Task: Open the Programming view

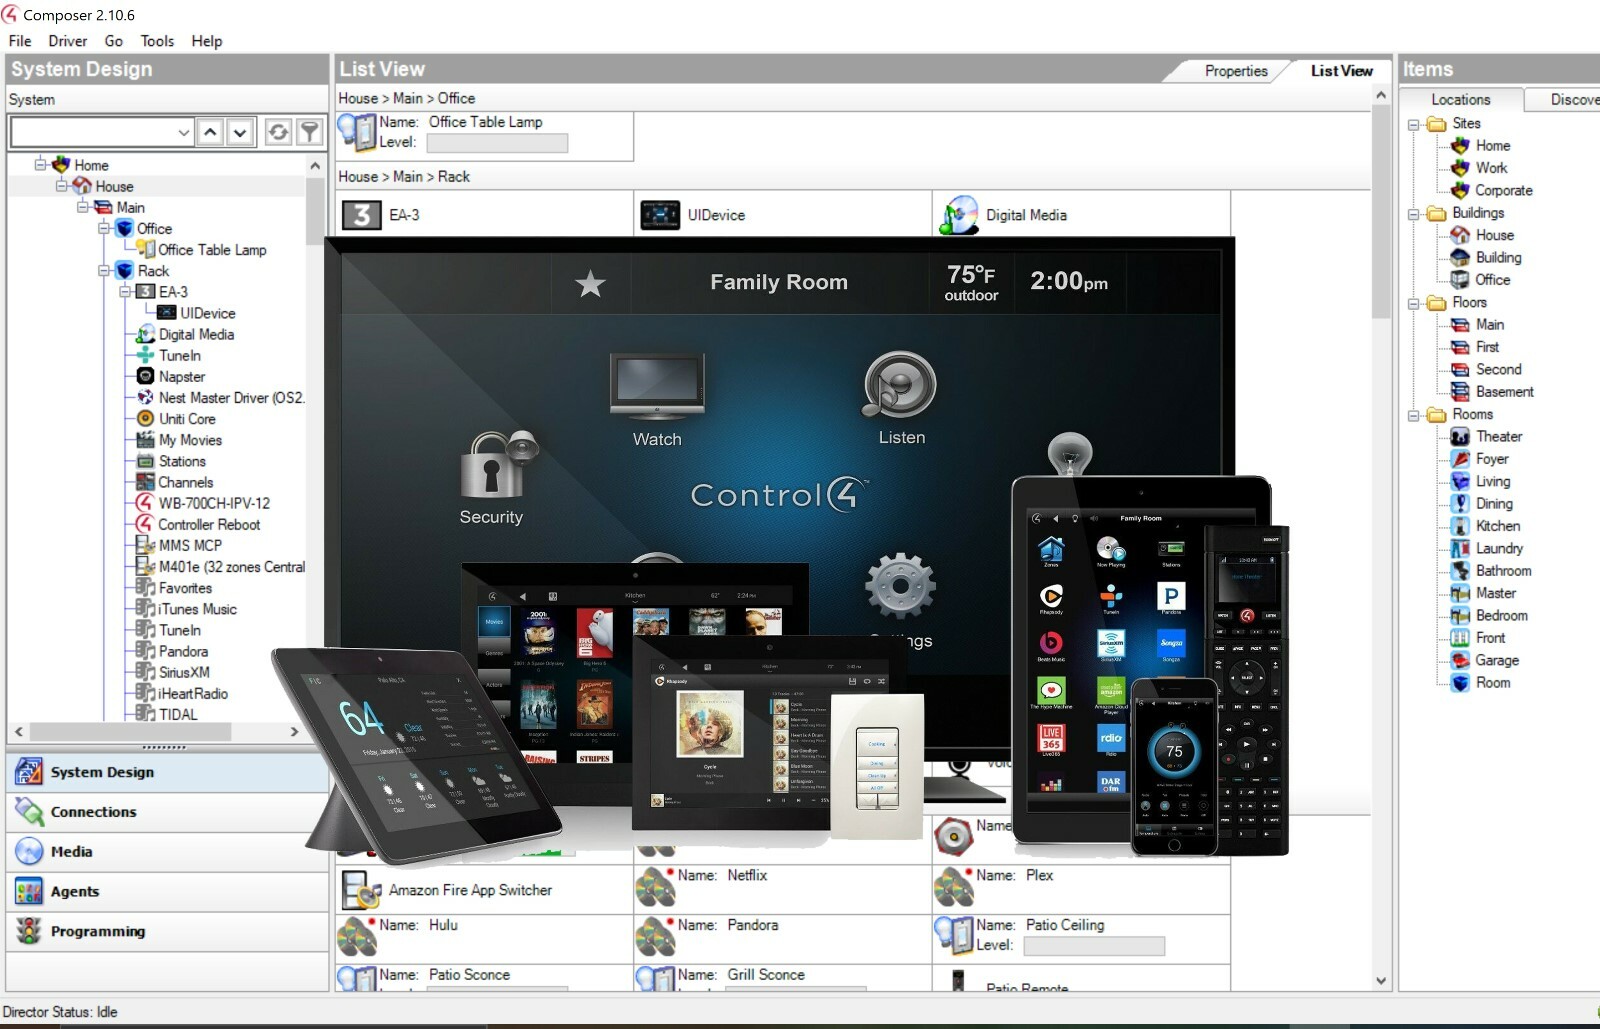Action: point(98,931)
